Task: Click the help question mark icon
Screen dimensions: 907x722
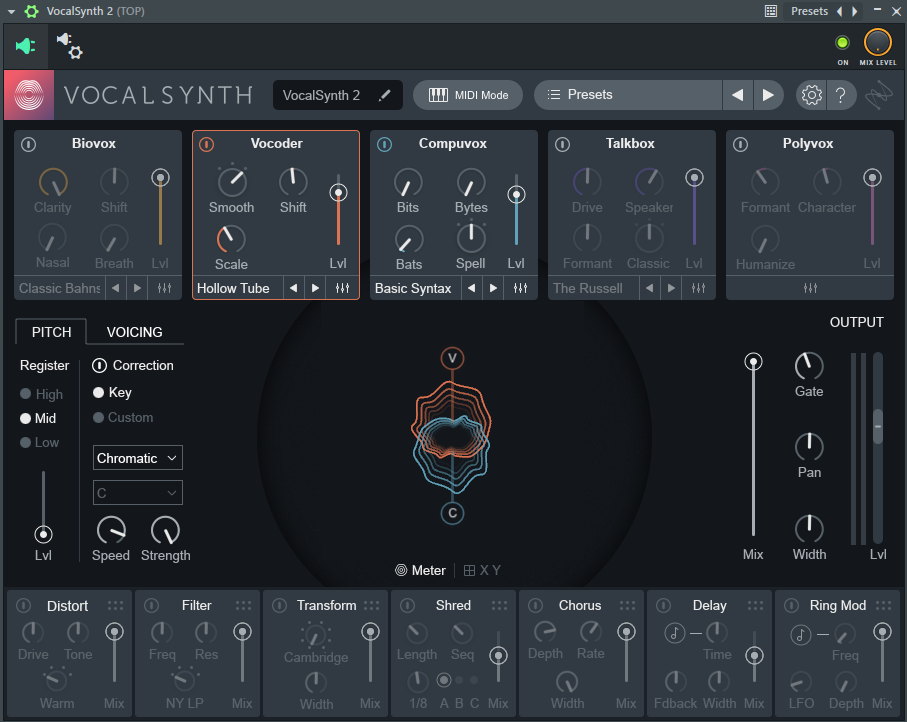Action: (841, 95)
